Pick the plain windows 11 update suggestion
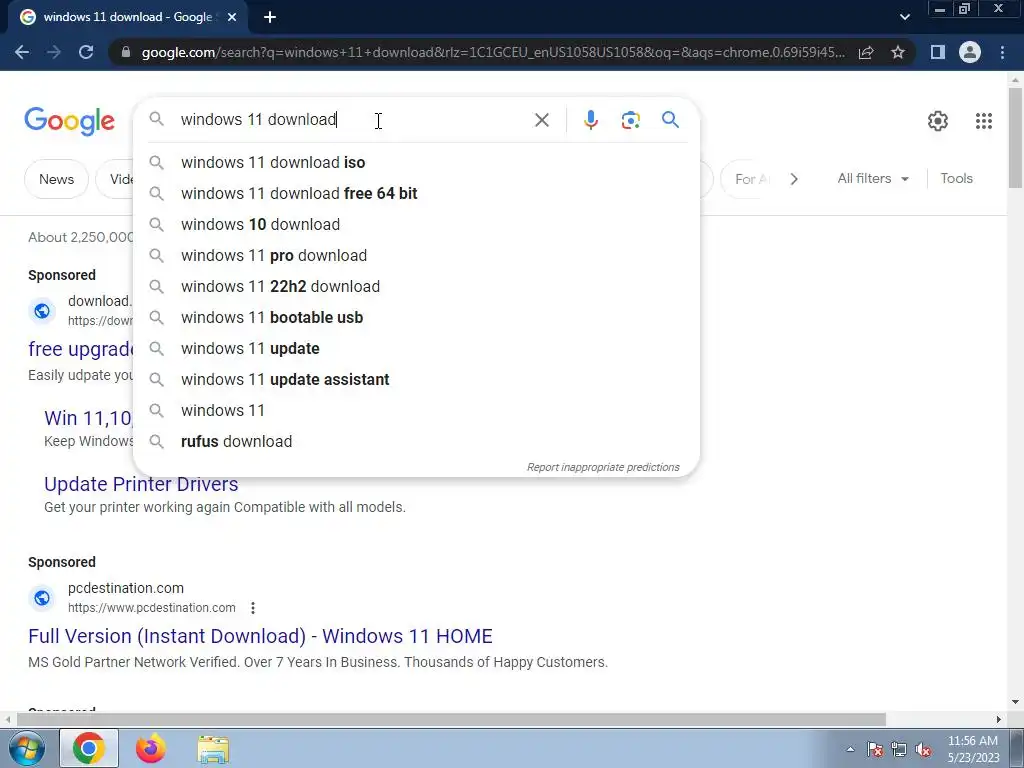 point(416,349)
